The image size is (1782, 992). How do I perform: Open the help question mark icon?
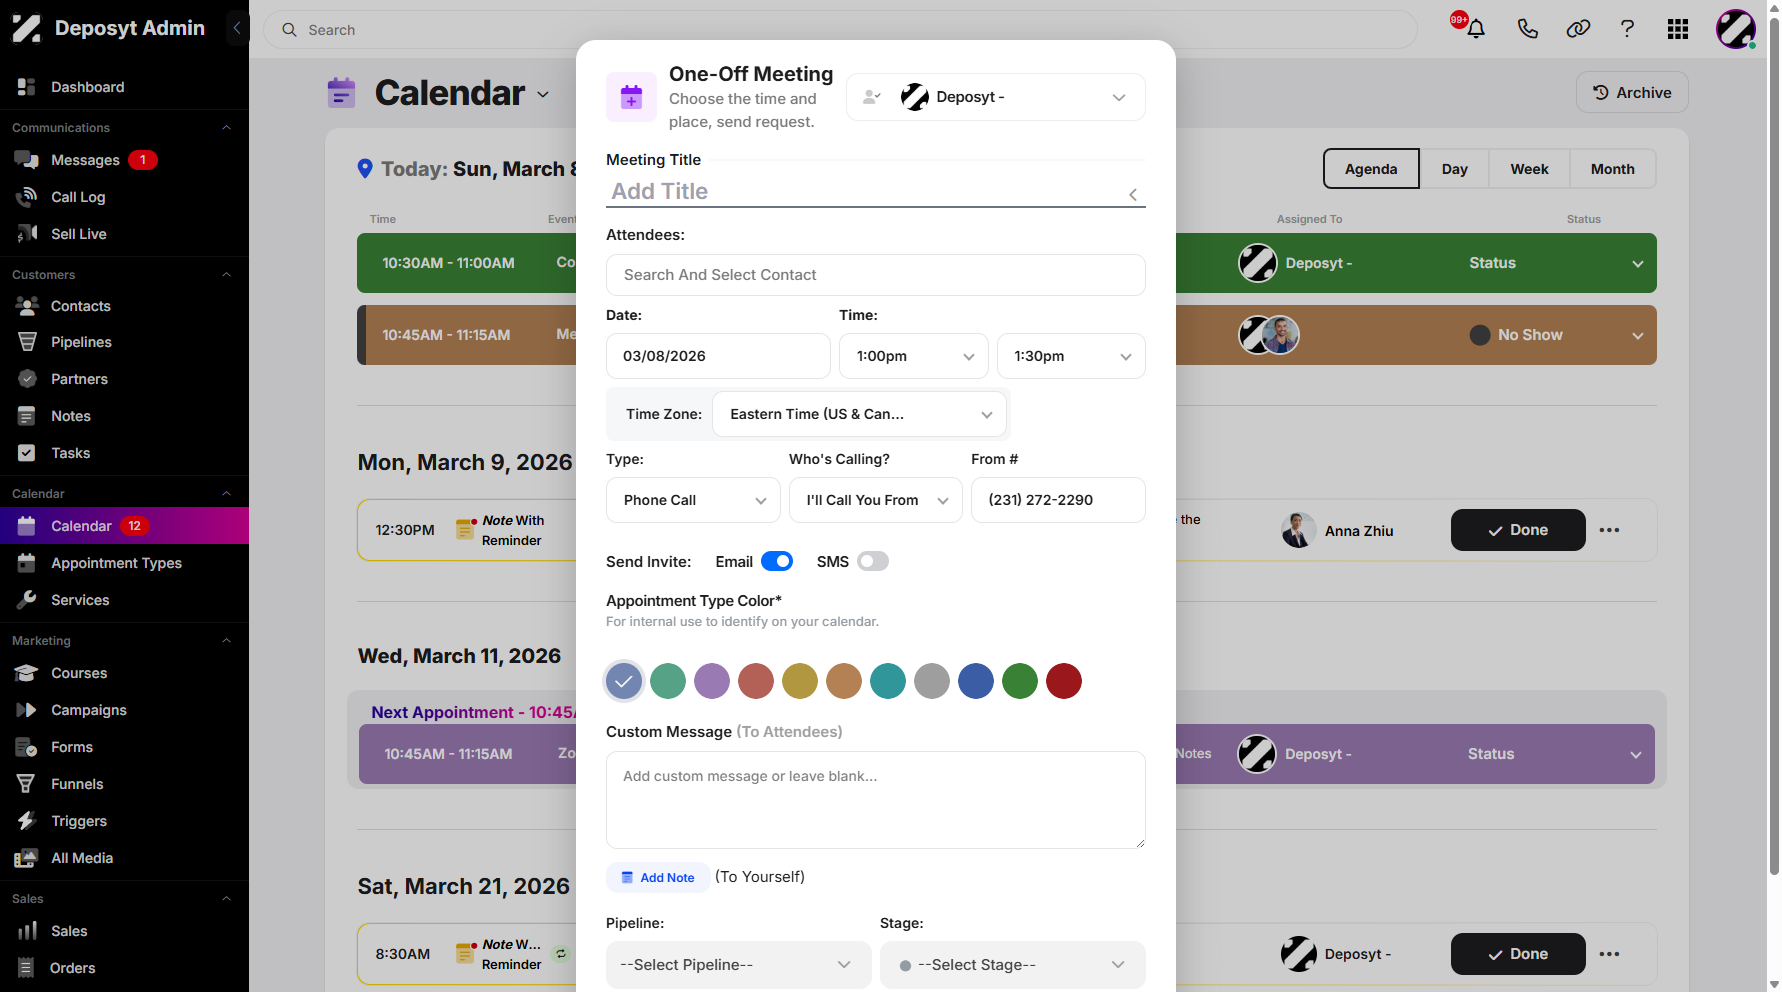coord(1627,29)
